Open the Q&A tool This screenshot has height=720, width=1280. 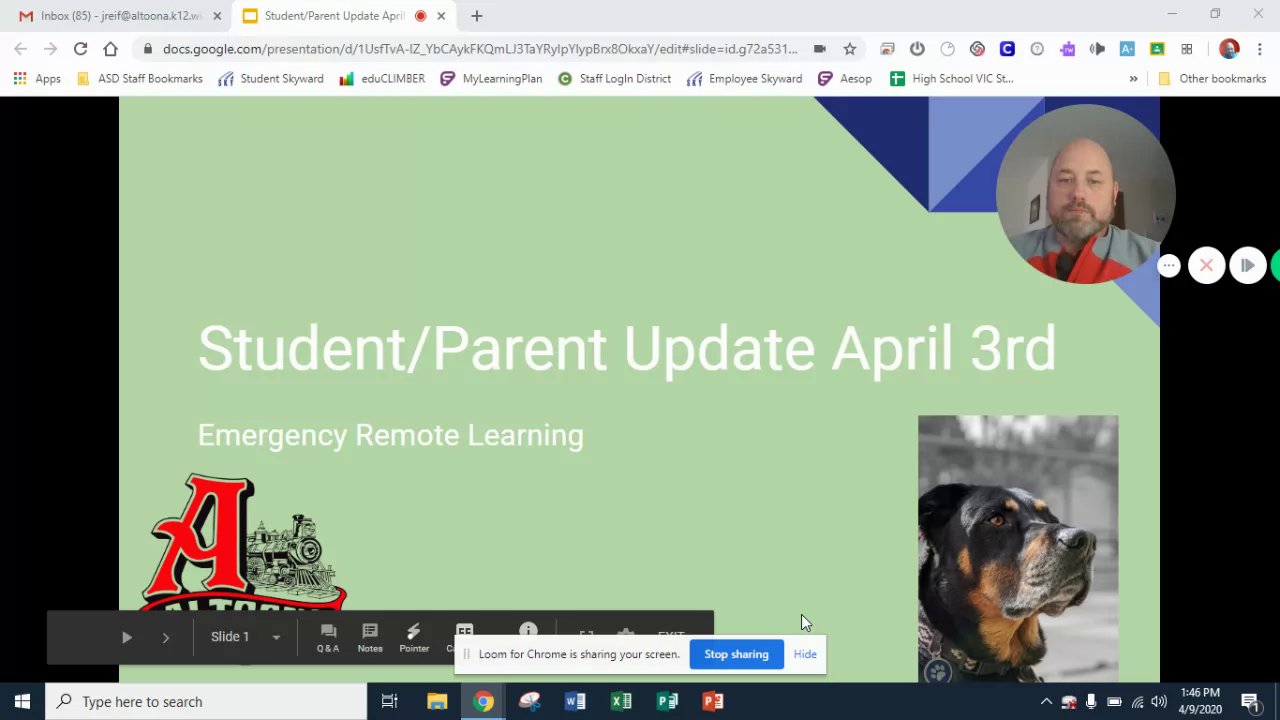[328, 637]
